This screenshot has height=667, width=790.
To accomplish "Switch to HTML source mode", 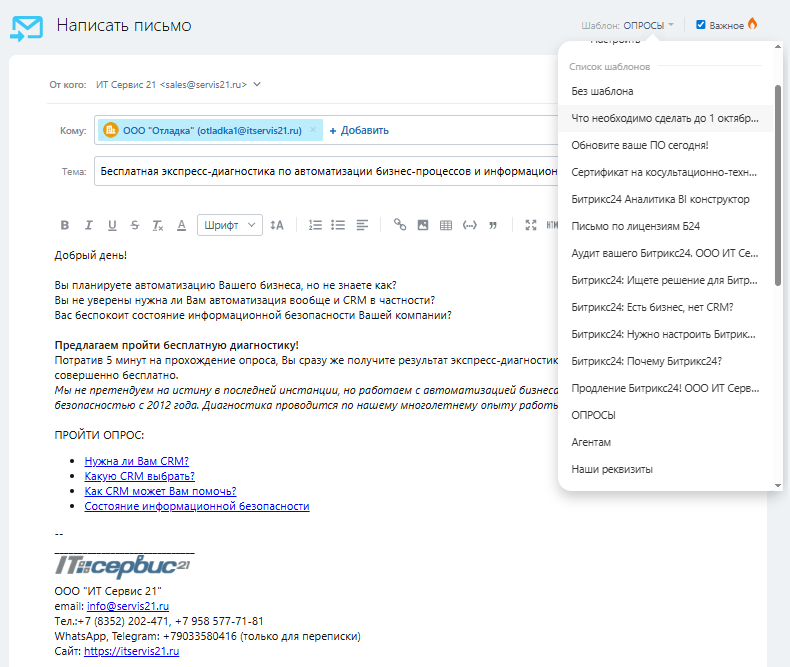I will (552, 225).
